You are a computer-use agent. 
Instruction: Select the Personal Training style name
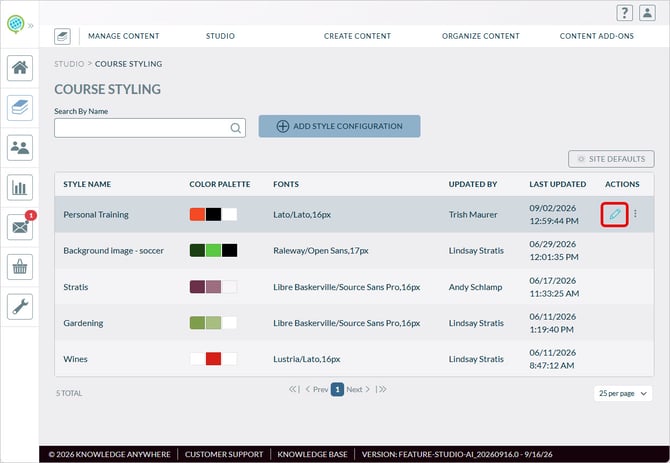click(96, 214)
